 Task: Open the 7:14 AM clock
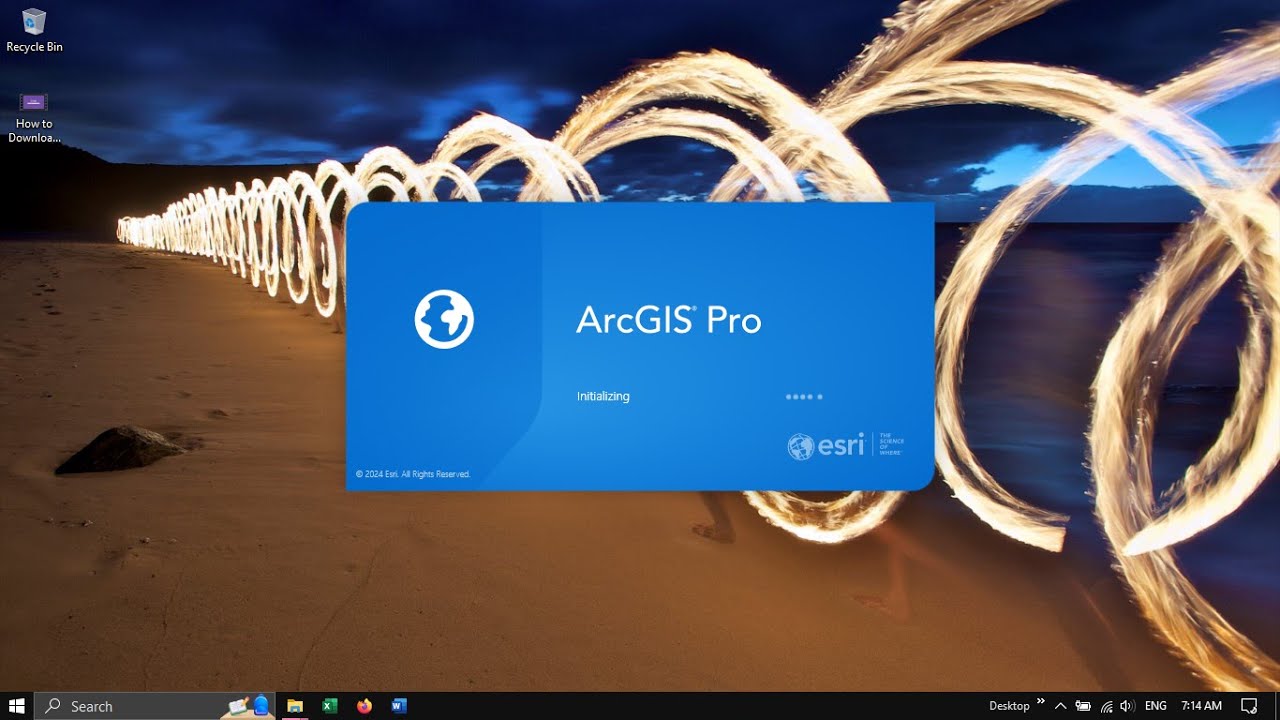(x=1202, y=706)
